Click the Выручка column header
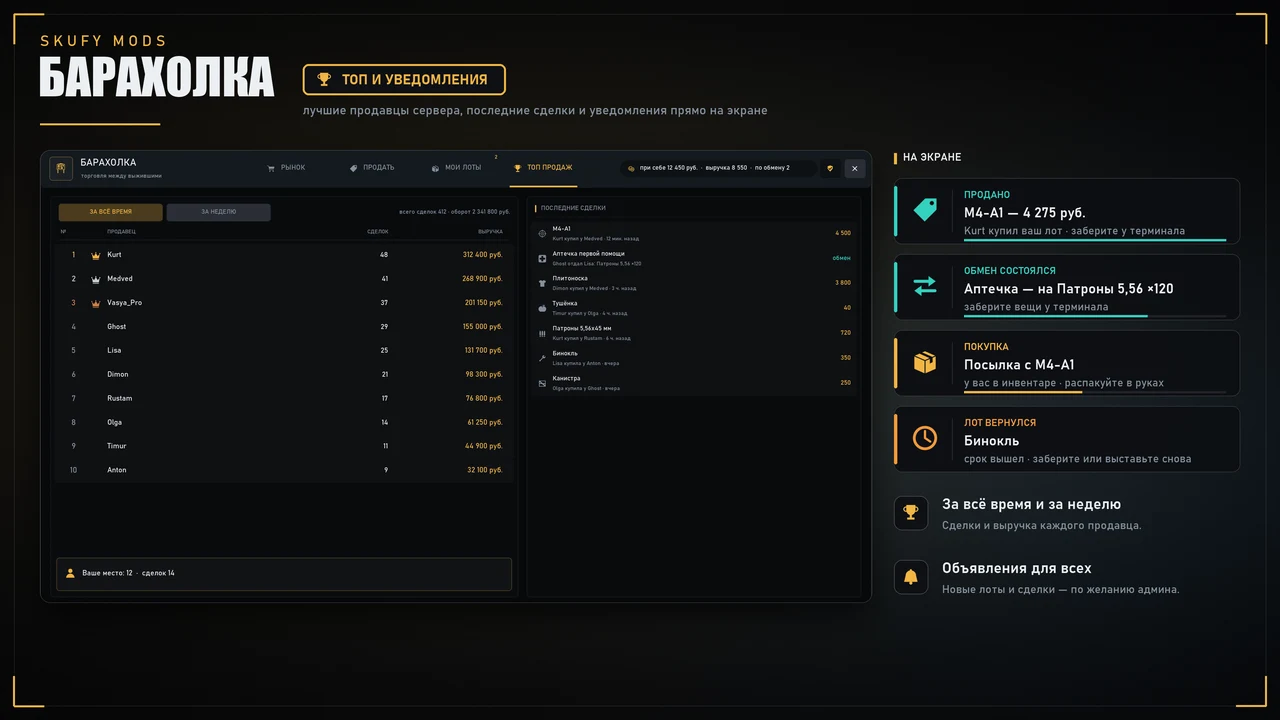This screenshot has height=720, width=1280. point(490,232)
